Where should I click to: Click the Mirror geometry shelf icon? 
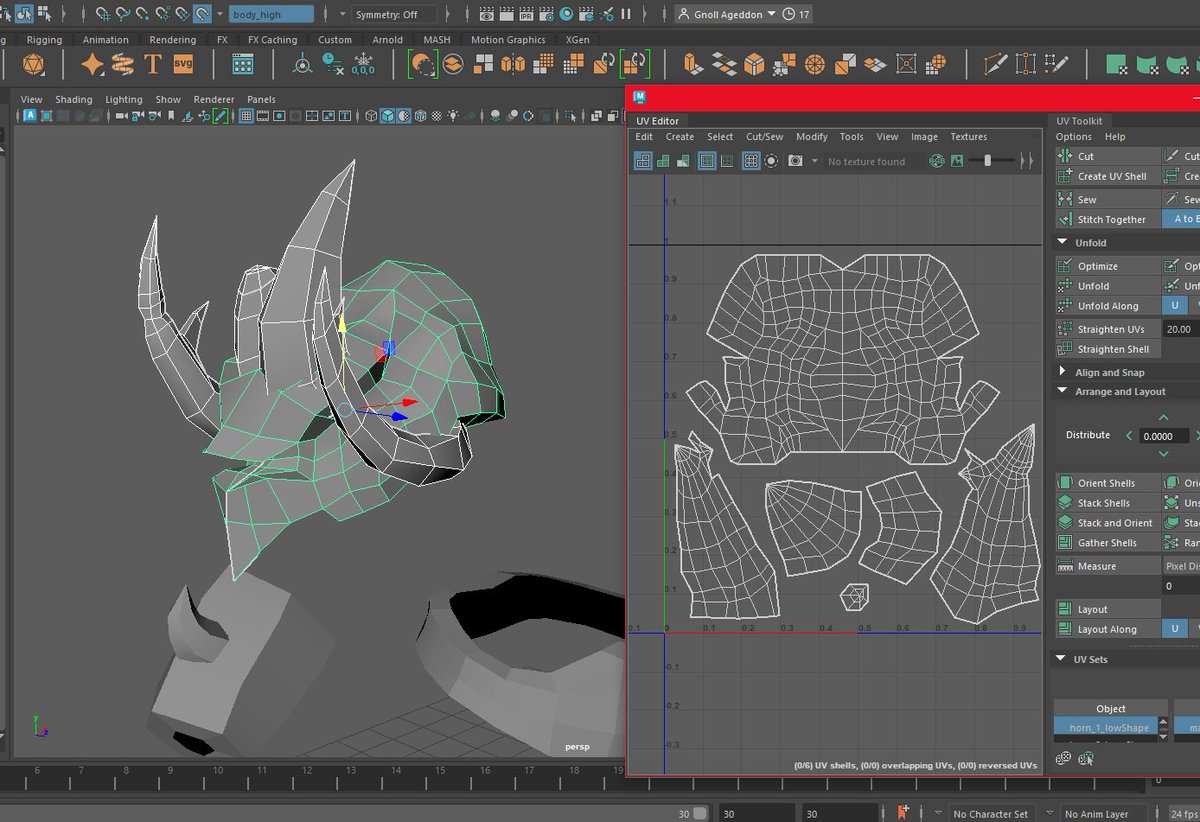513,65
